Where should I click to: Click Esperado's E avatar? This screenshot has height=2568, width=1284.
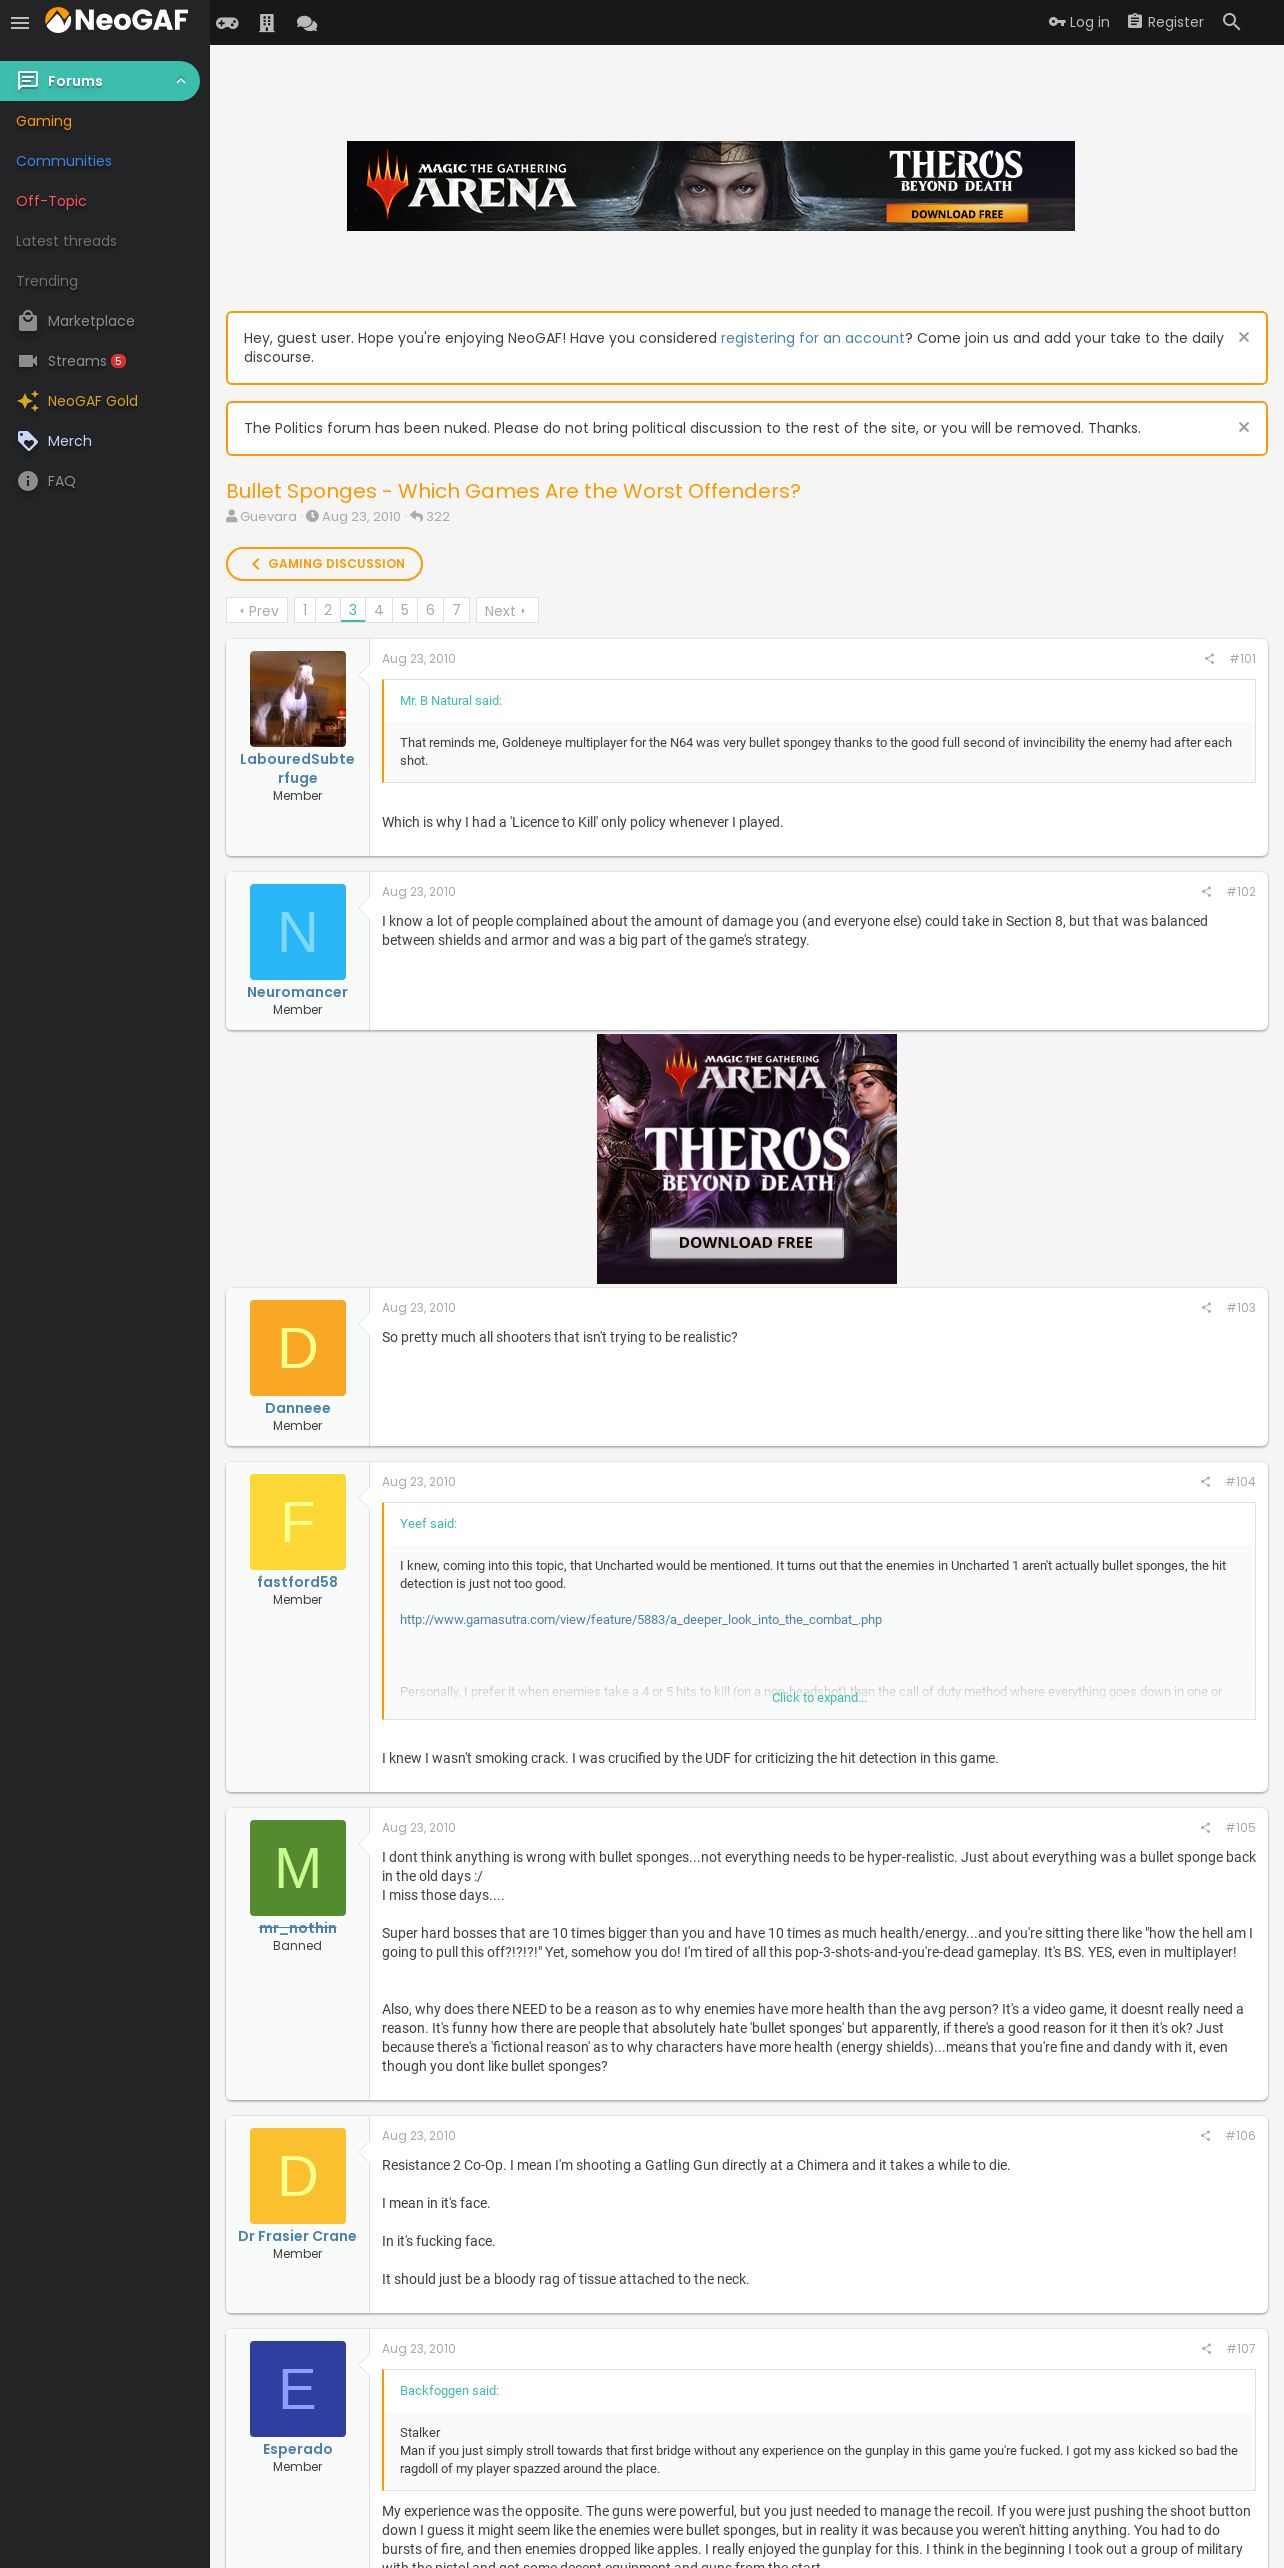(298, 2389)
